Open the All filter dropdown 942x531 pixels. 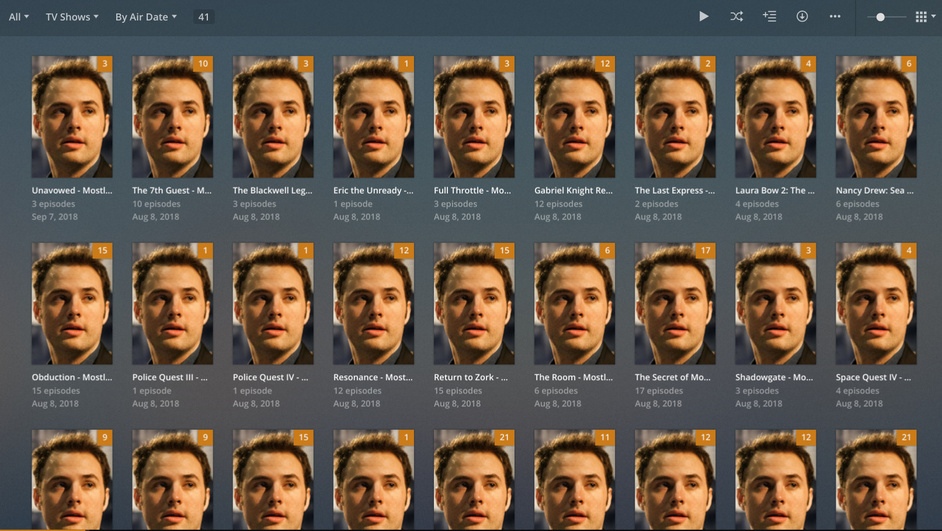[19, 17]
